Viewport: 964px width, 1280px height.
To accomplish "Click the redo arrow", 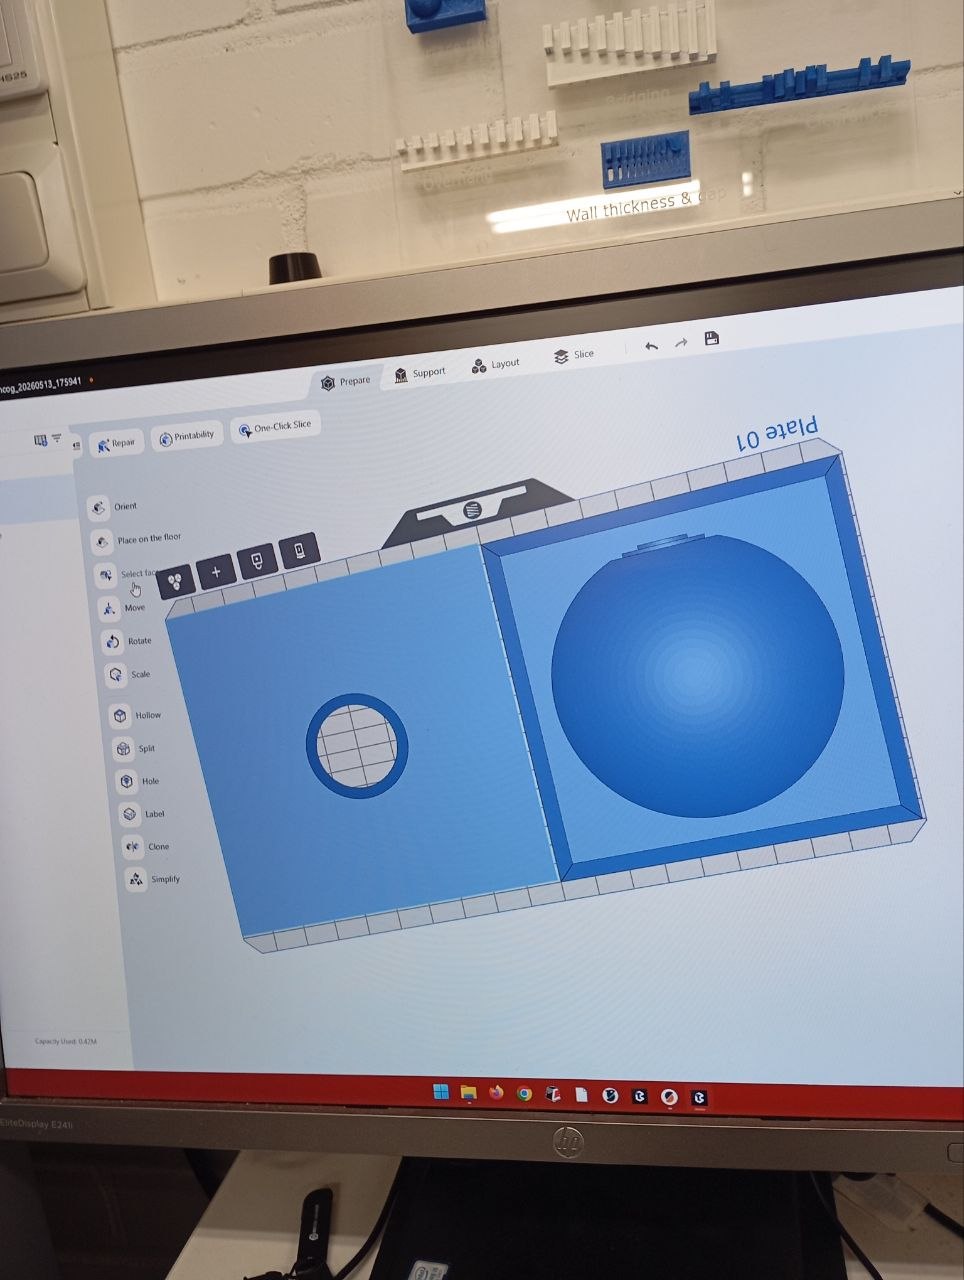I will [x=681, y=342].
